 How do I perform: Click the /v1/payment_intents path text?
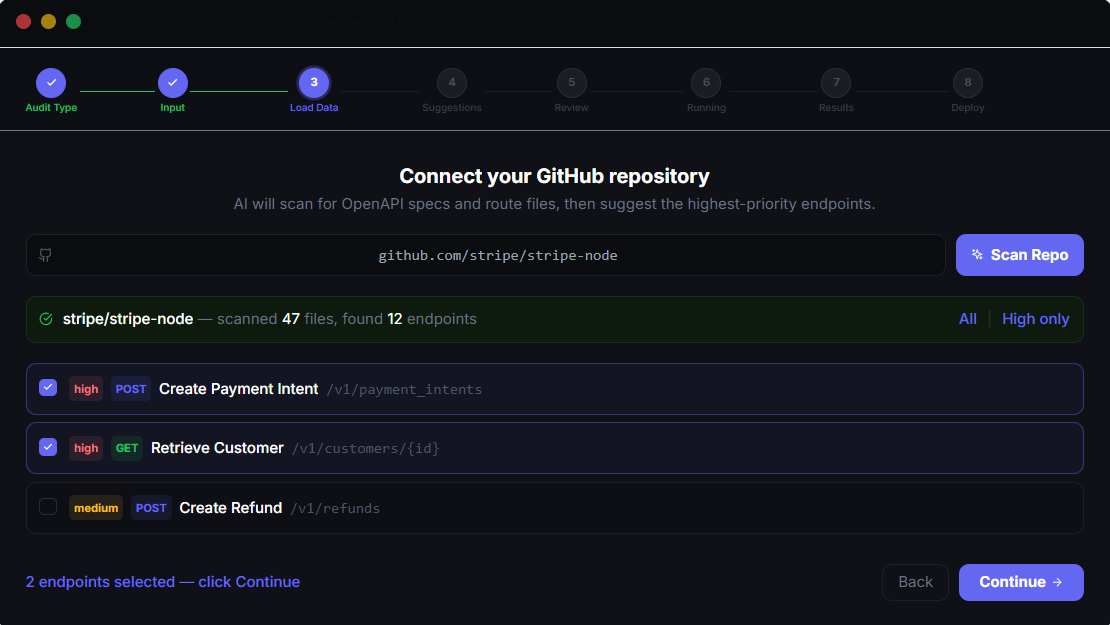[404, 389]
